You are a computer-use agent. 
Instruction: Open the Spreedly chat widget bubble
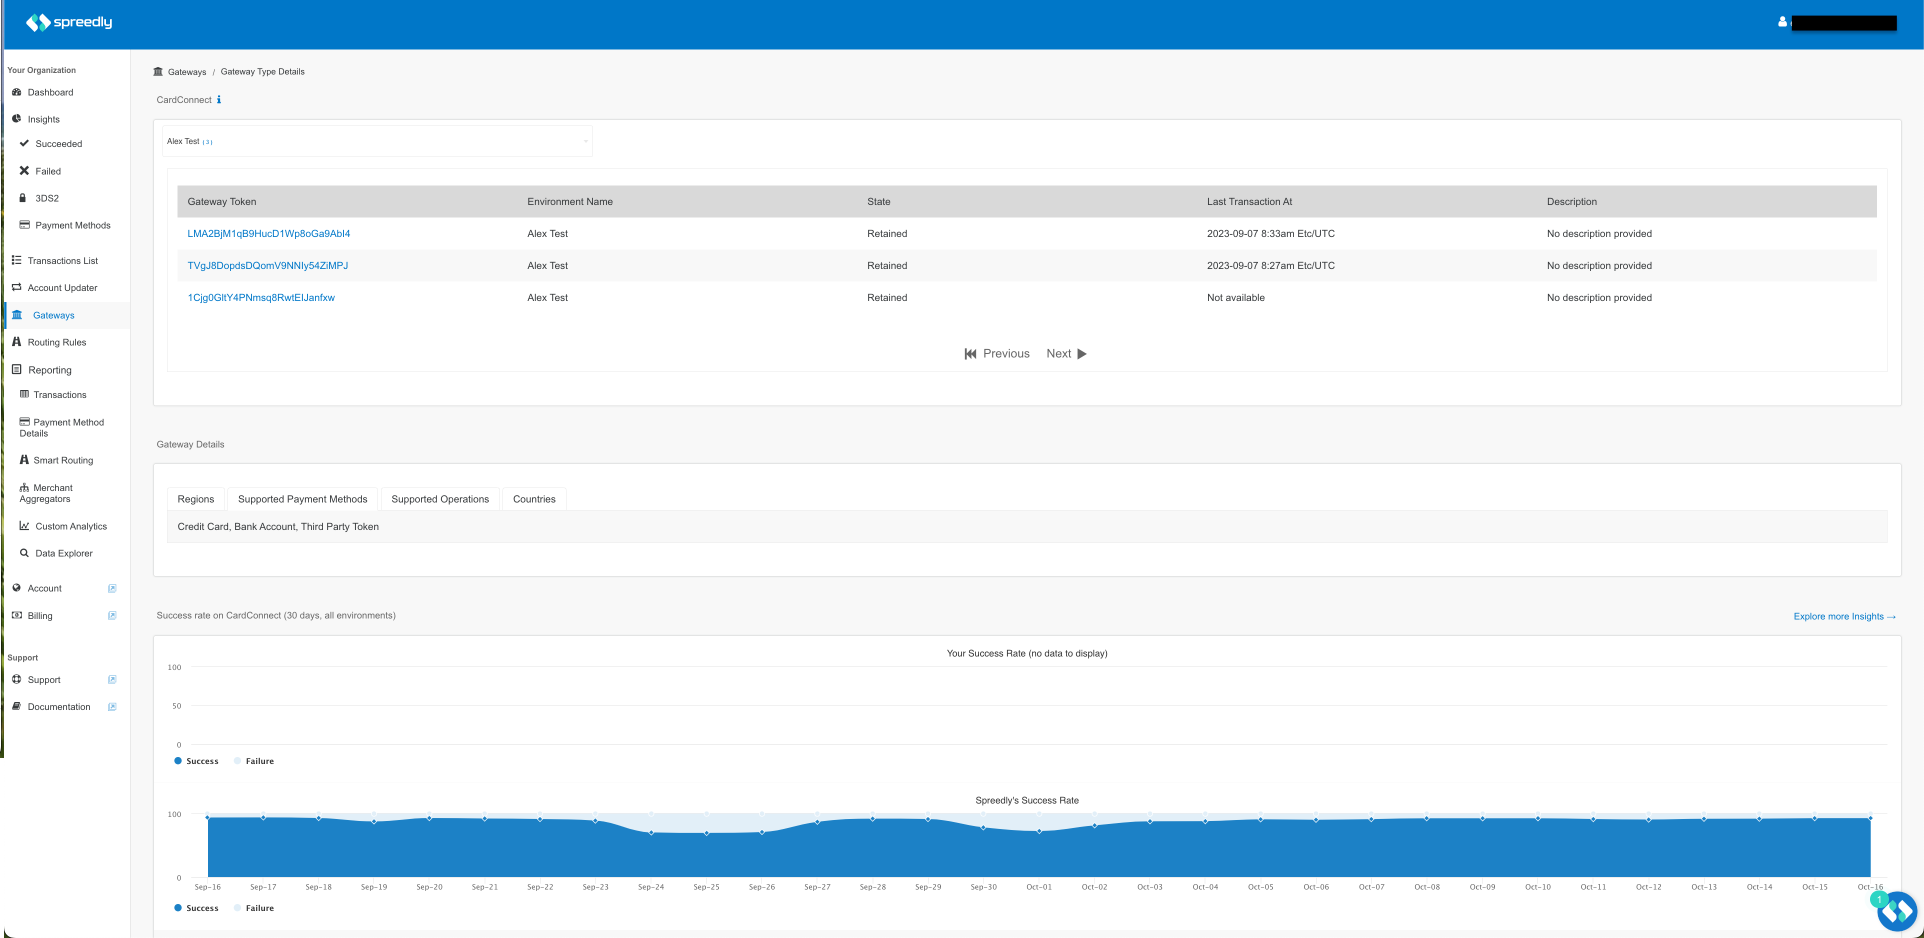tap(1896, 911)
